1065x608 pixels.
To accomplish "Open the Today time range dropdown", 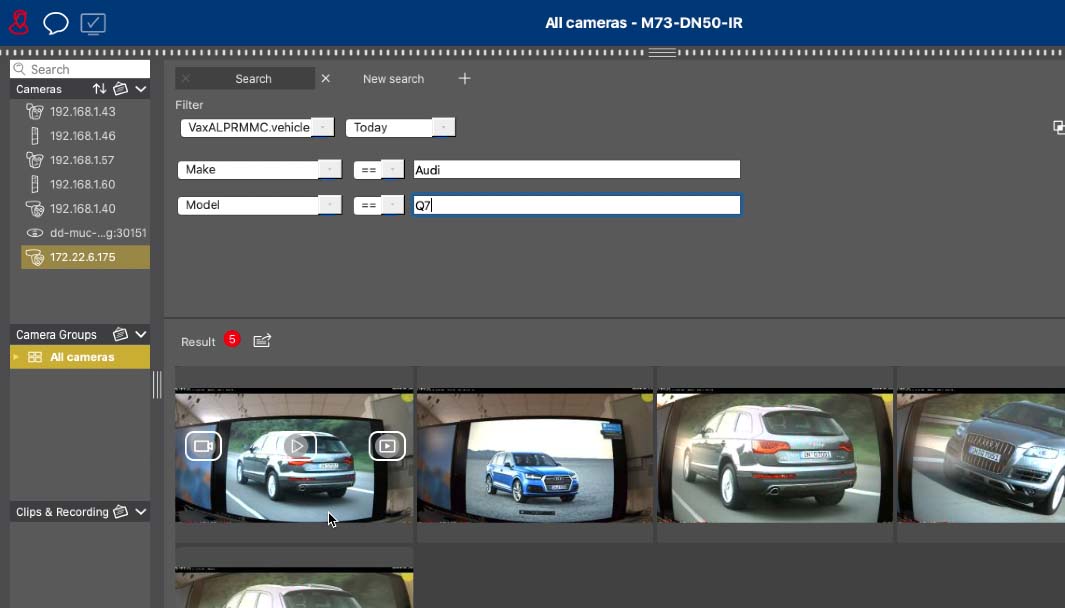I will (401, 128).
